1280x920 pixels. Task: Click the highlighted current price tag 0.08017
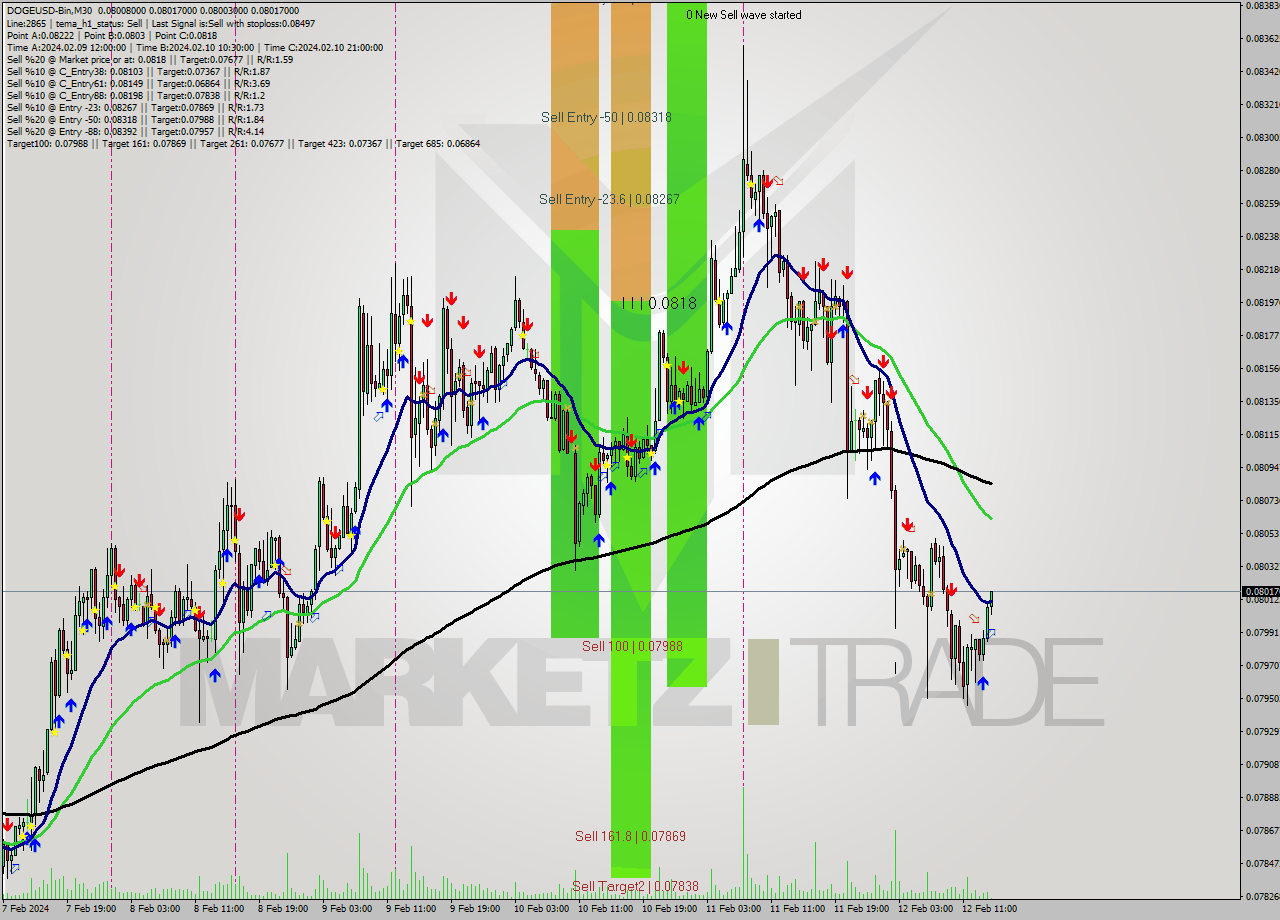pos(1259,591)
